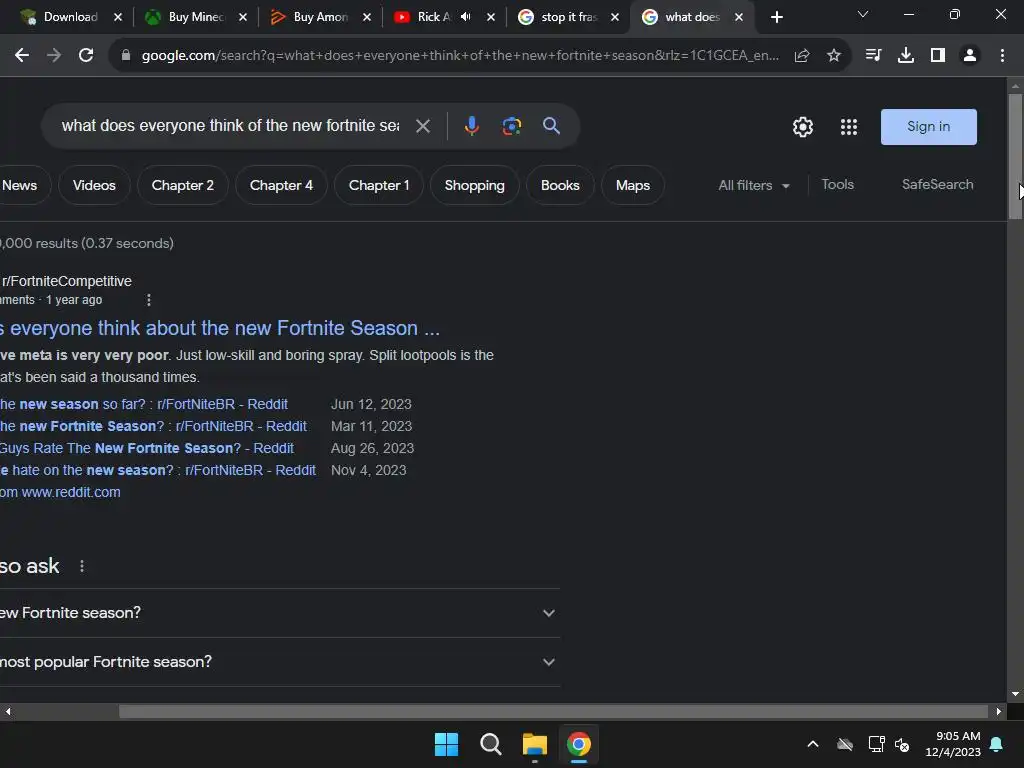Open the muted volume tray icon
The height and width of the screenshot is (768, 1024).
tap(902, 744)
